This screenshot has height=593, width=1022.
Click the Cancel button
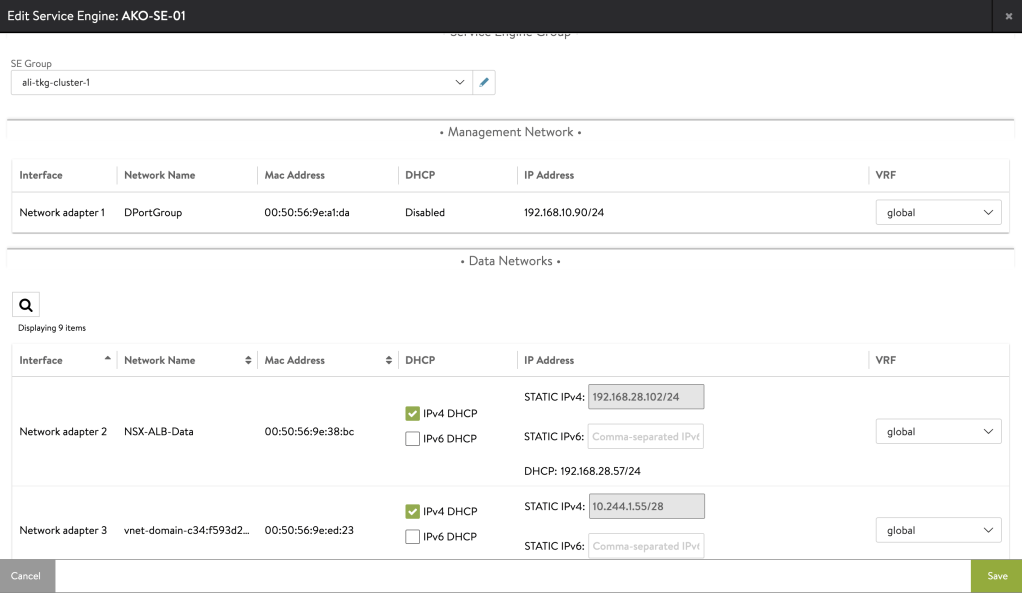click(x=27, y=576)
